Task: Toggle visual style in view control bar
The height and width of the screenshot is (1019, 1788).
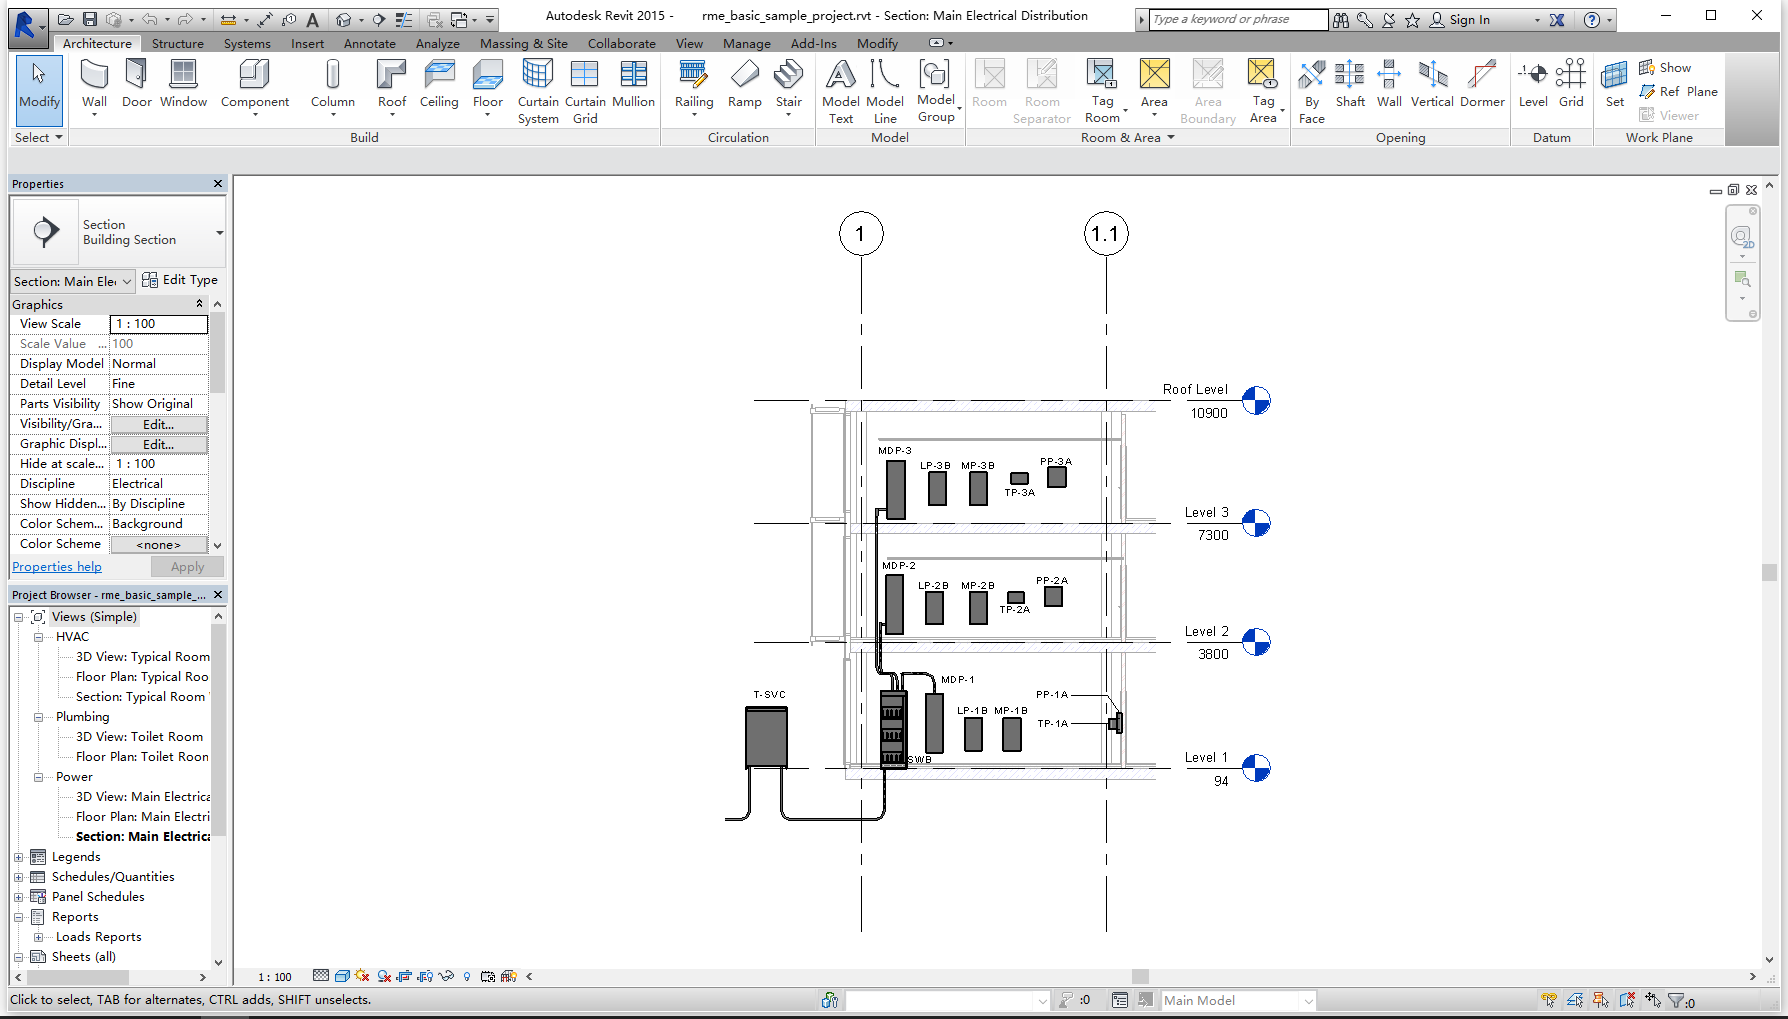Action: coord(341,976)
